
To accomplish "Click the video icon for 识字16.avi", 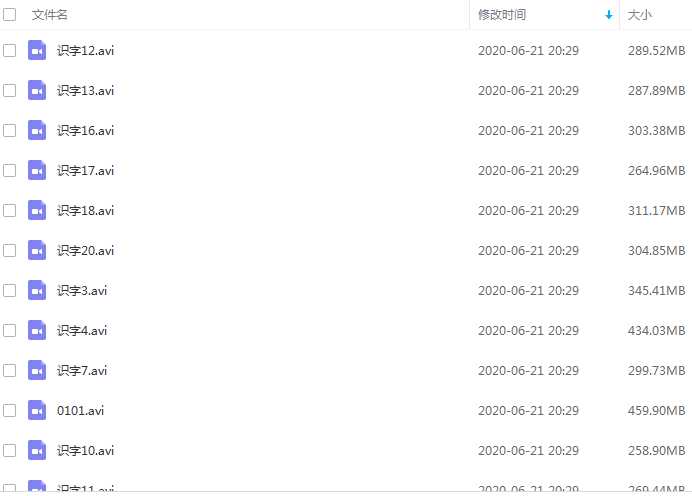I will click(37, 130).
